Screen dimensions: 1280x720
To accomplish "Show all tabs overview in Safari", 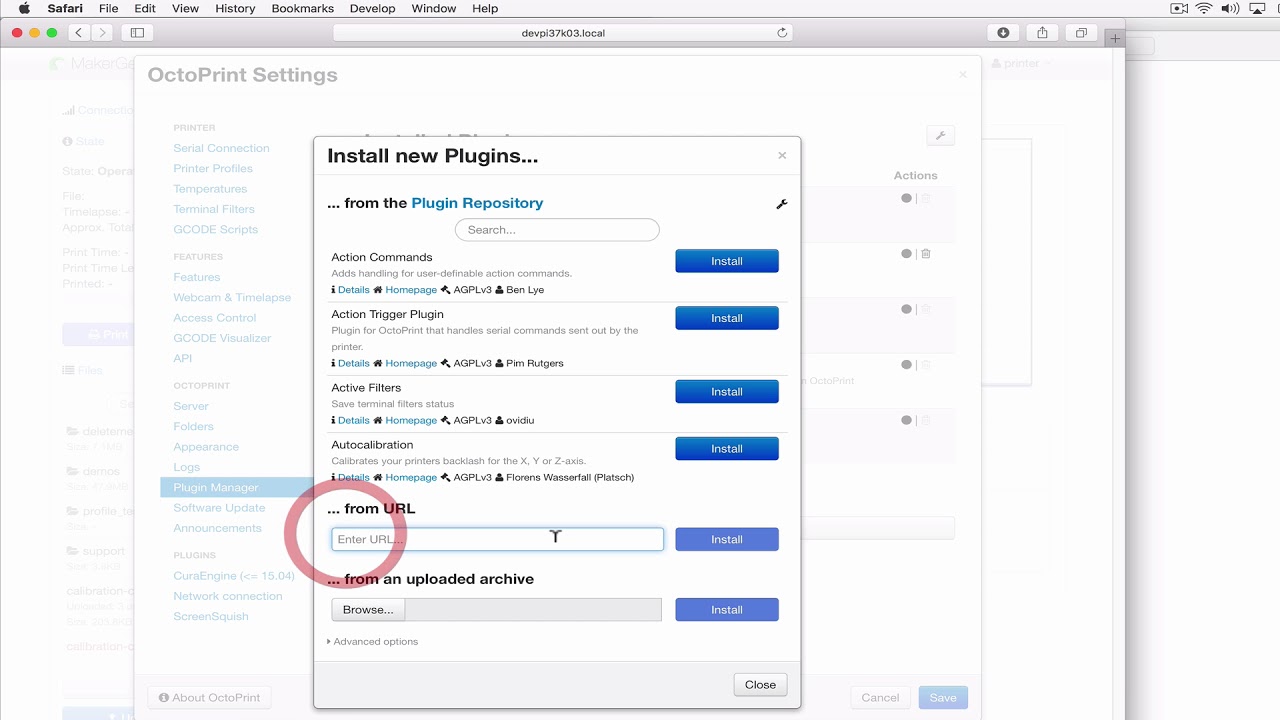I will [x=1081, y=33].
